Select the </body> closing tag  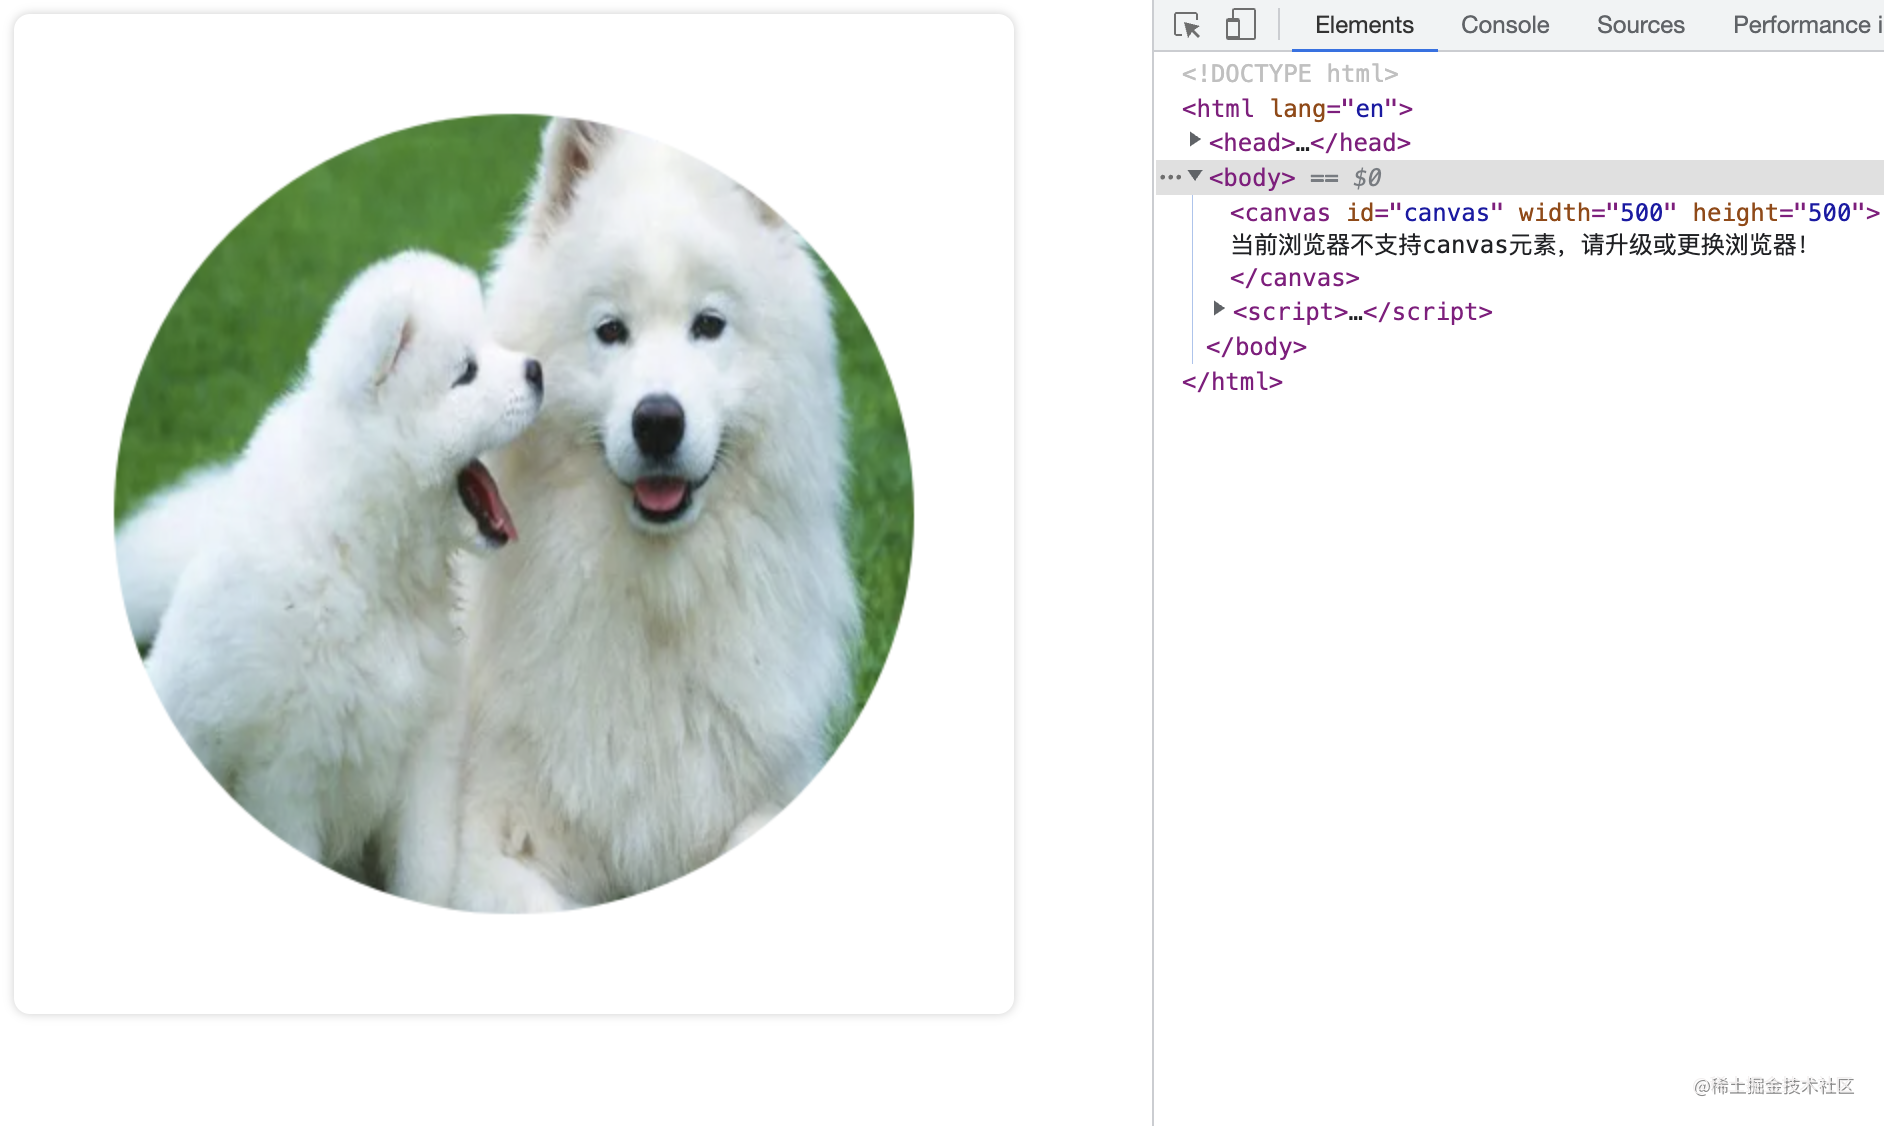point(1256,347)
